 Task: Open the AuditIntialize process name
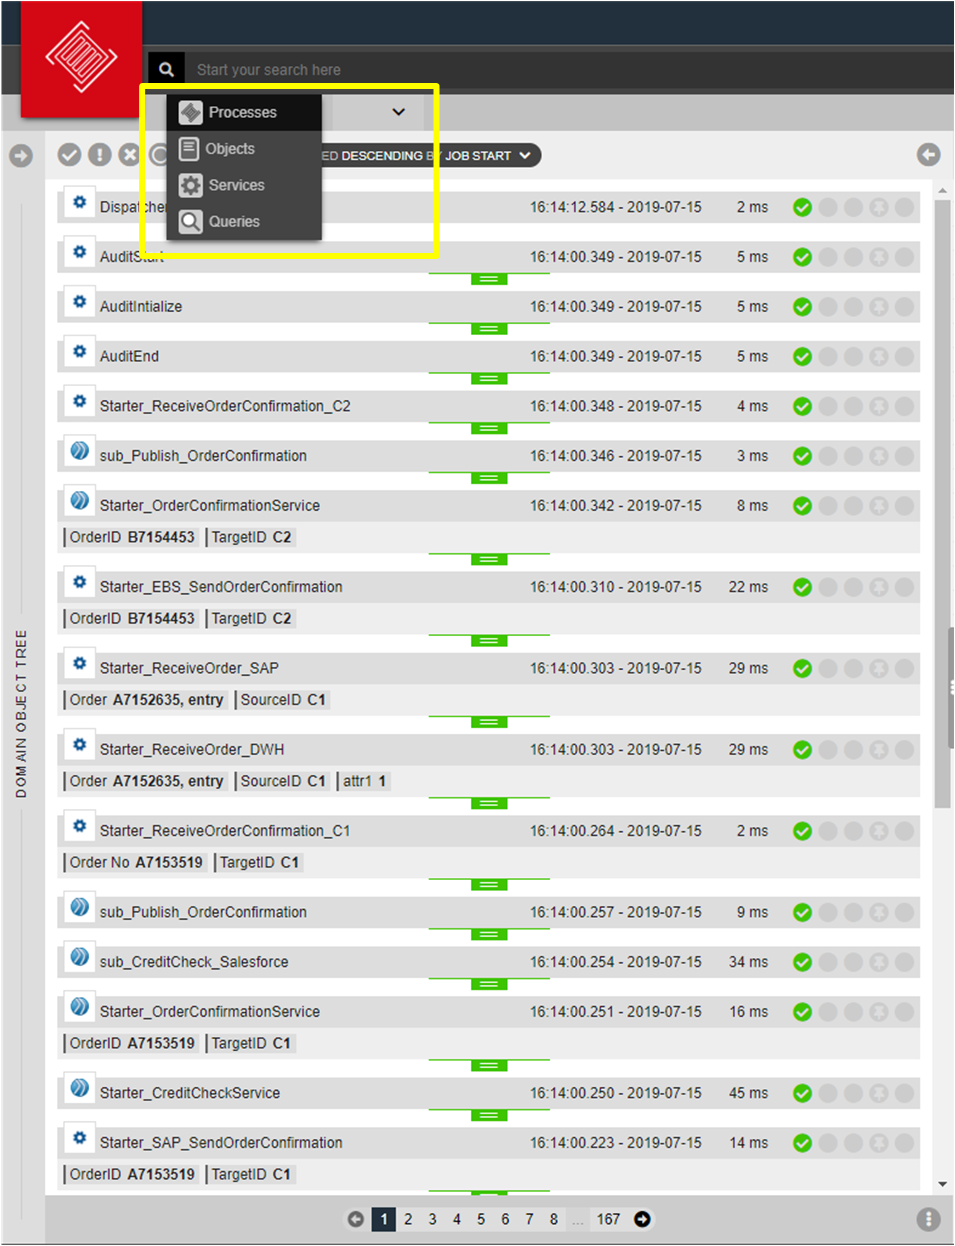(x=141, y=306)
